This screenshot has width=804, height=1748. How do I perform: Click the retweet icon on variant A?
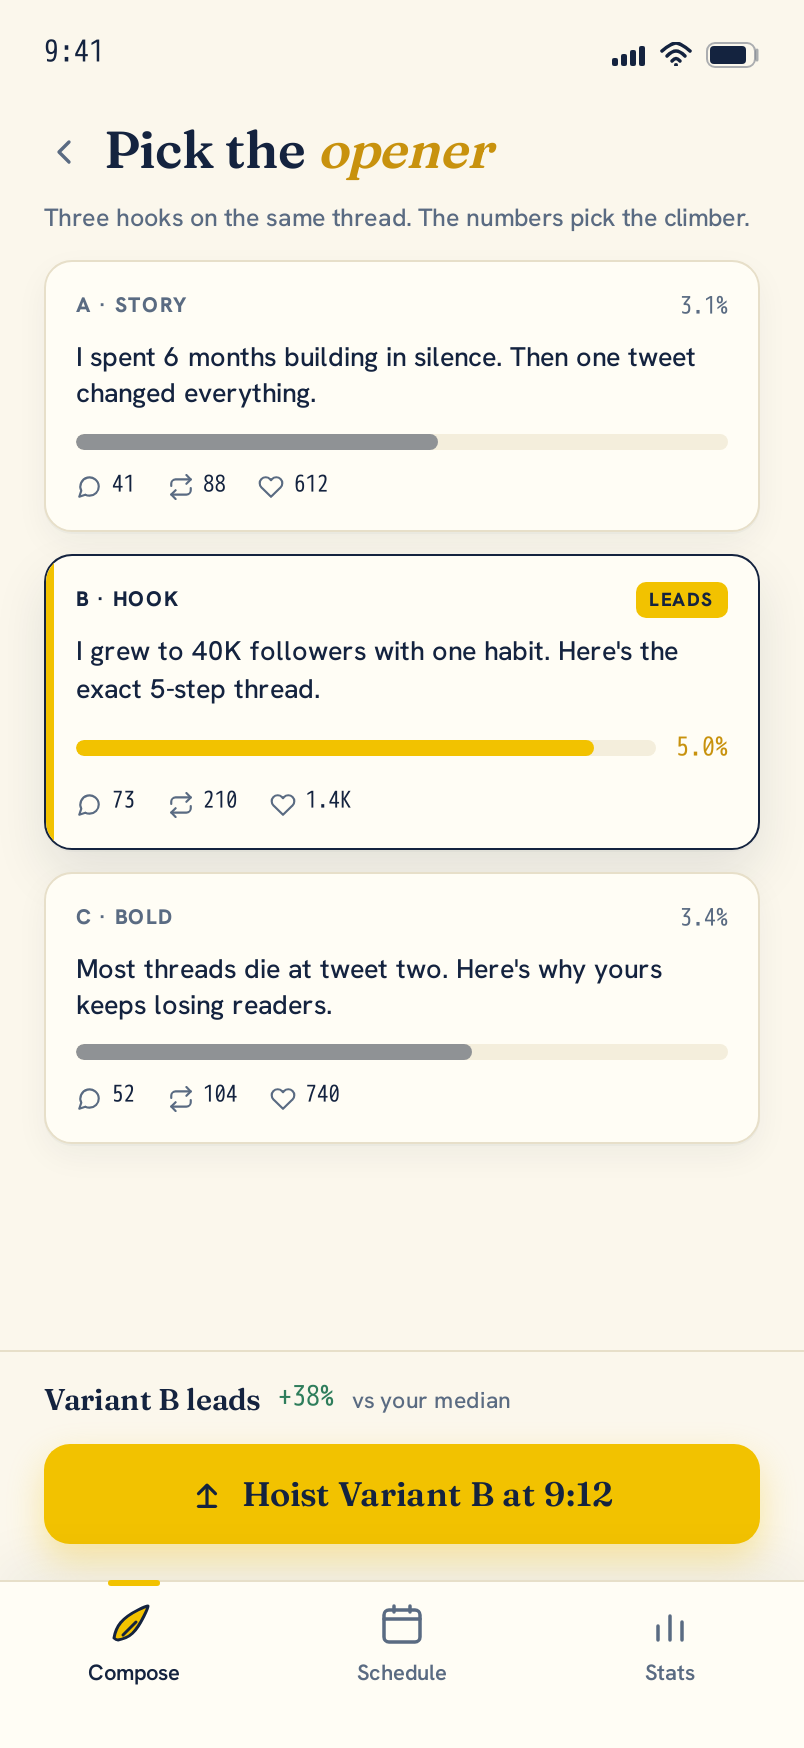180,486
